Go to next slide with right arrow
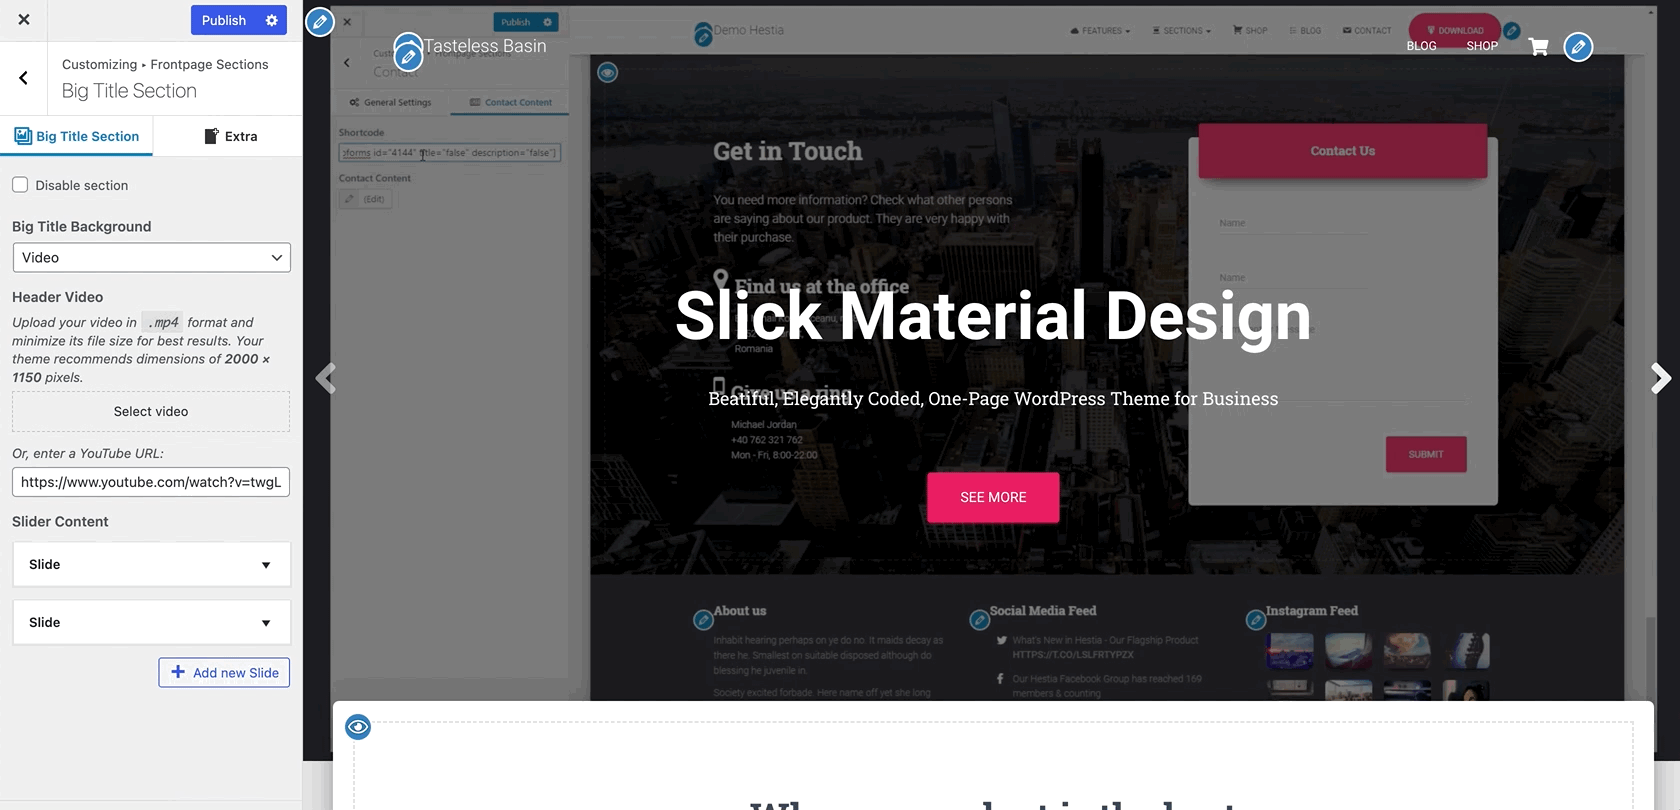The width and height of the screenshot is (1680, 810). point(1660,378)
